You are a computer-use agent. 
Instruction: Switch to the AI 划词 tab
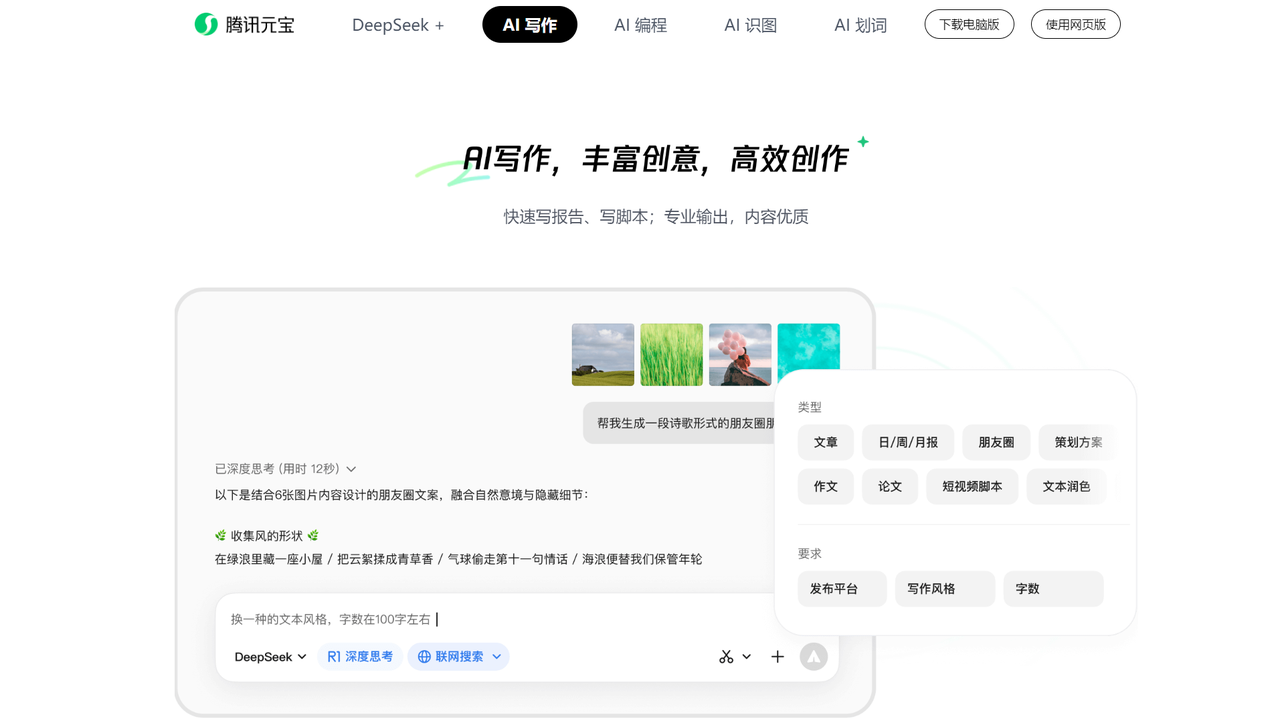pos(861,25)
